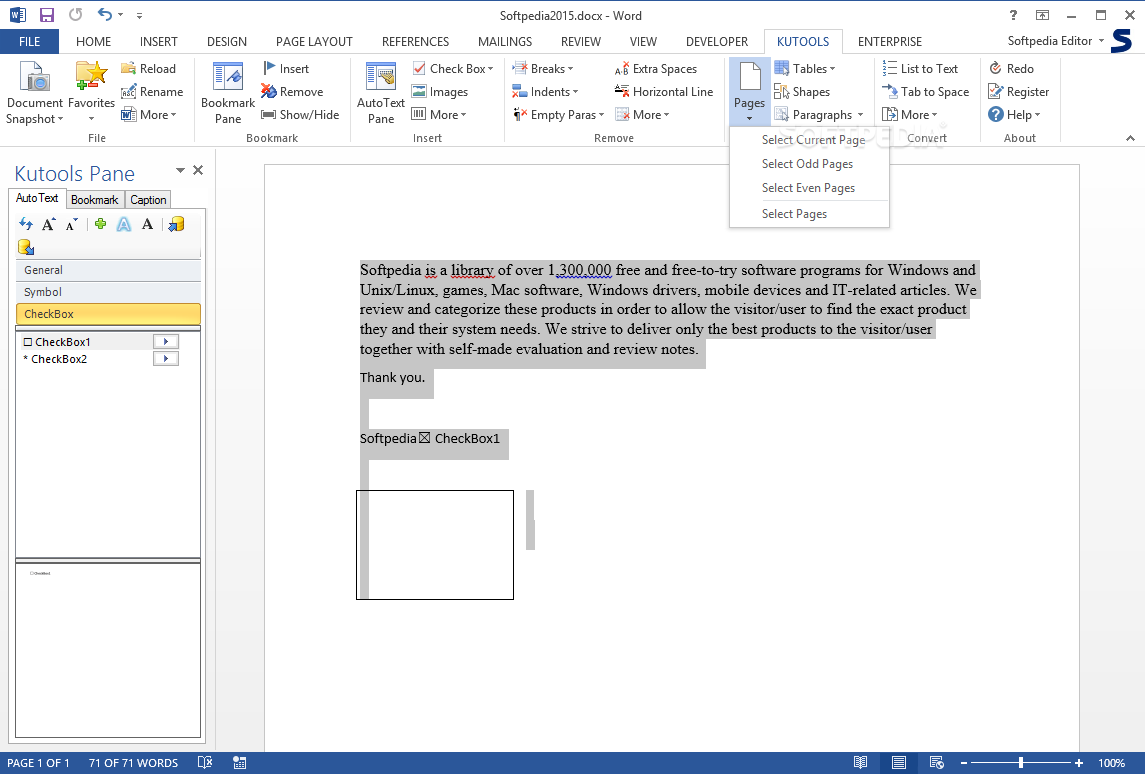
Task: Choose Select Current Page
Action: [x=809, y=139]
